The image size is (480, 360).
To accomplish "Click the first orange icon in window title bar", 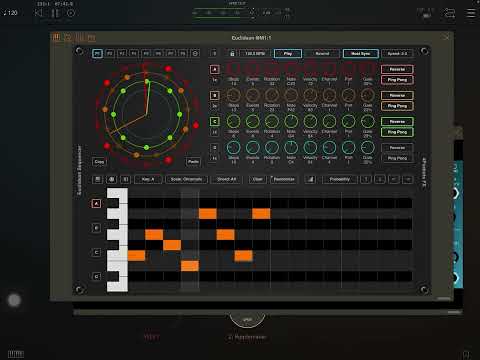I will [56, 37].
